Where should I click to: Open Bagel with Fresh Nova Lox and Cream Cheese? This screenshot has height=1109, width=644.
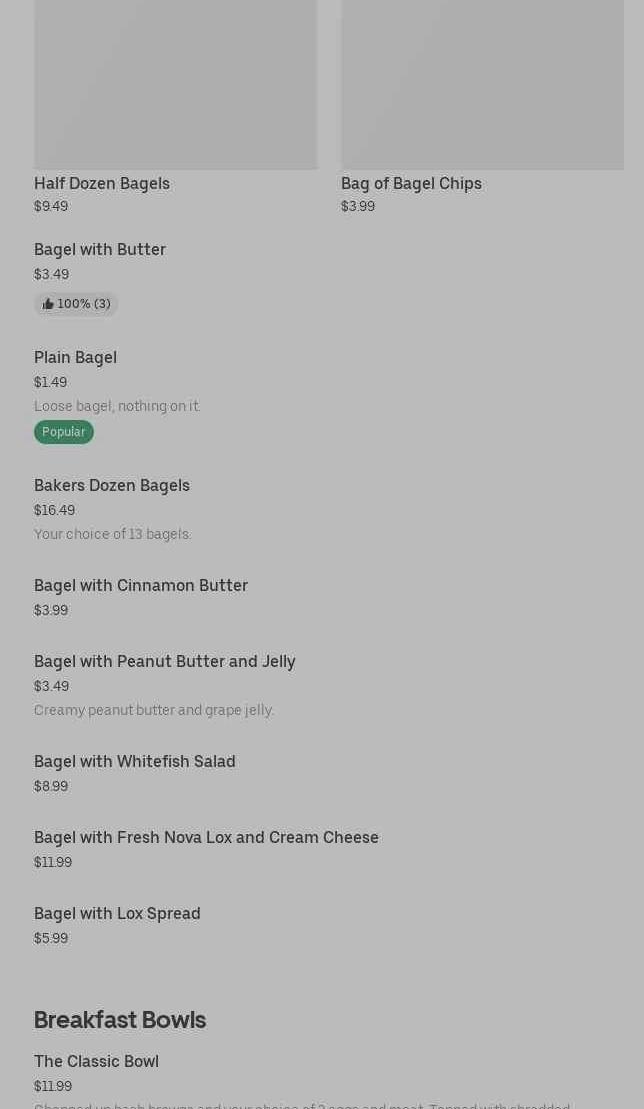(206, 837)
